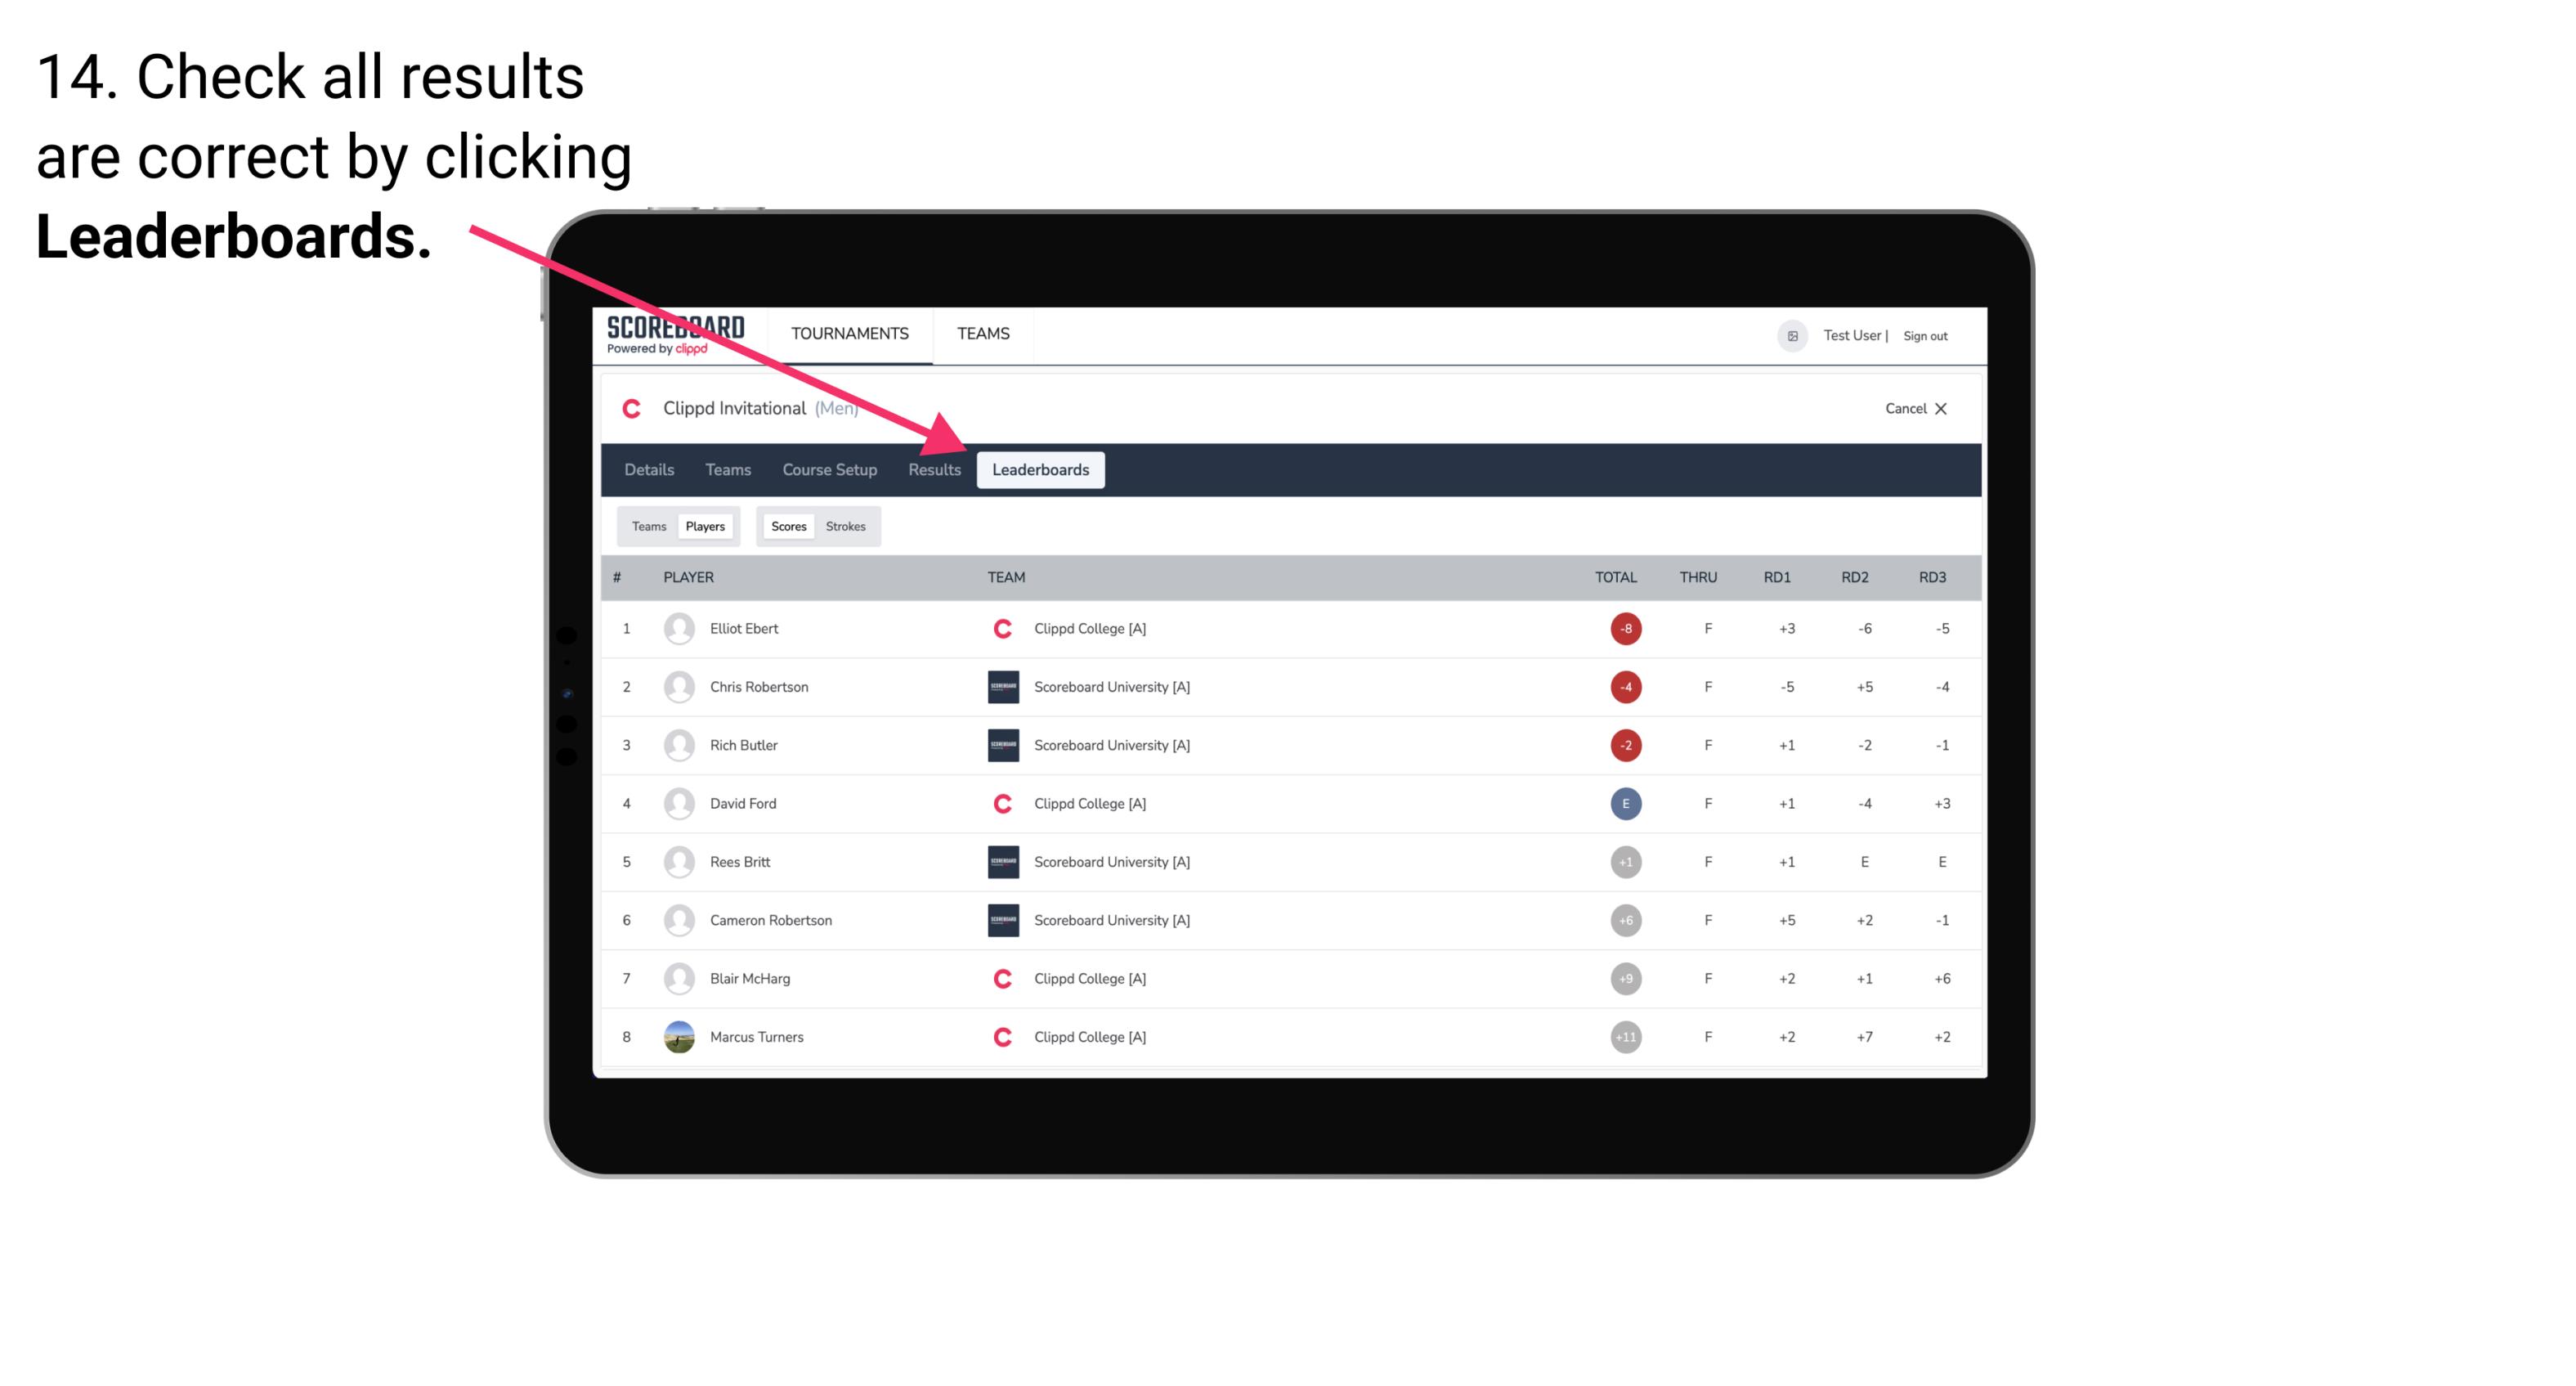Select the Leaderboards tab

click(x=1042, y=471)
